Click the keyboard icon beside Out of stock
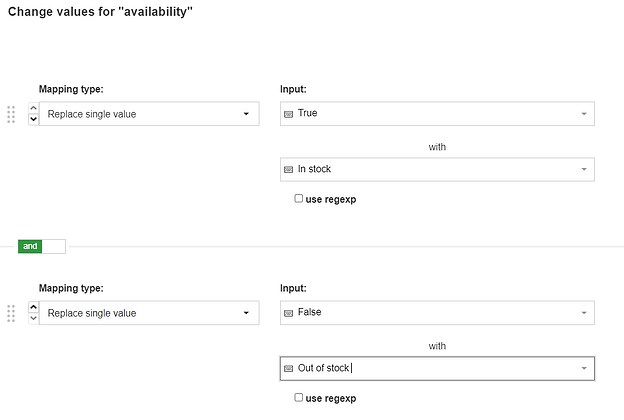The image size is (624, 420). coord(290,369)
